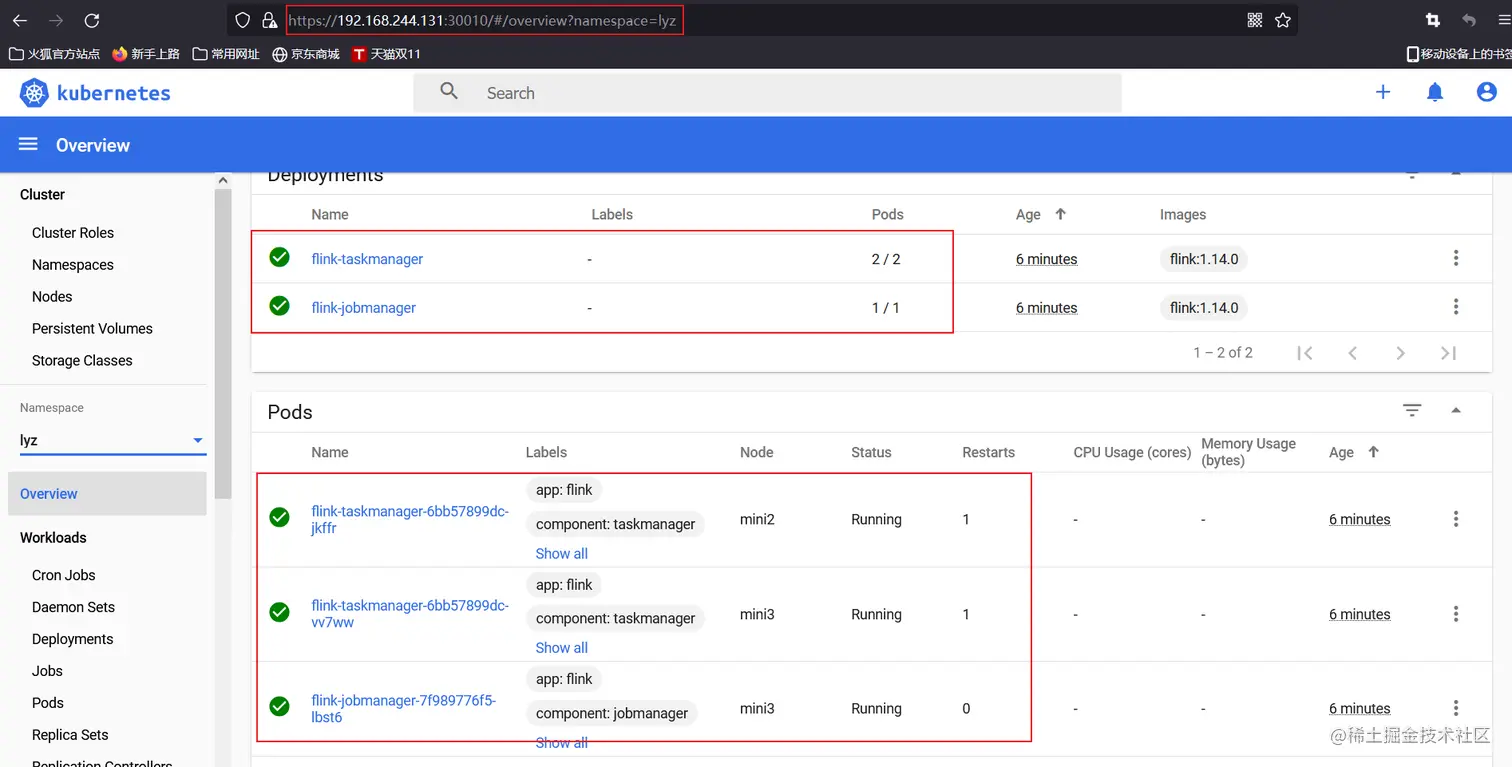Click status icon of flink-taskmanager deployment
Screen dimensions: 1512x767
click(x=280, y=257)
